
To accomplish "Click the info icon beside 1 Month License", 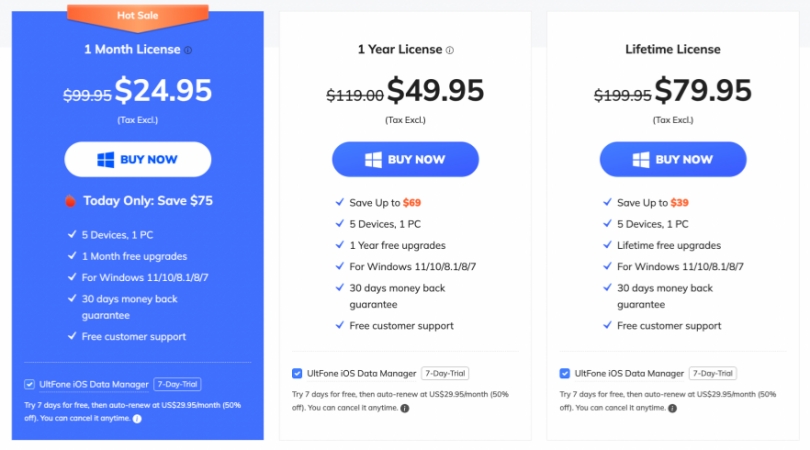I will click(x=188, y=50).
